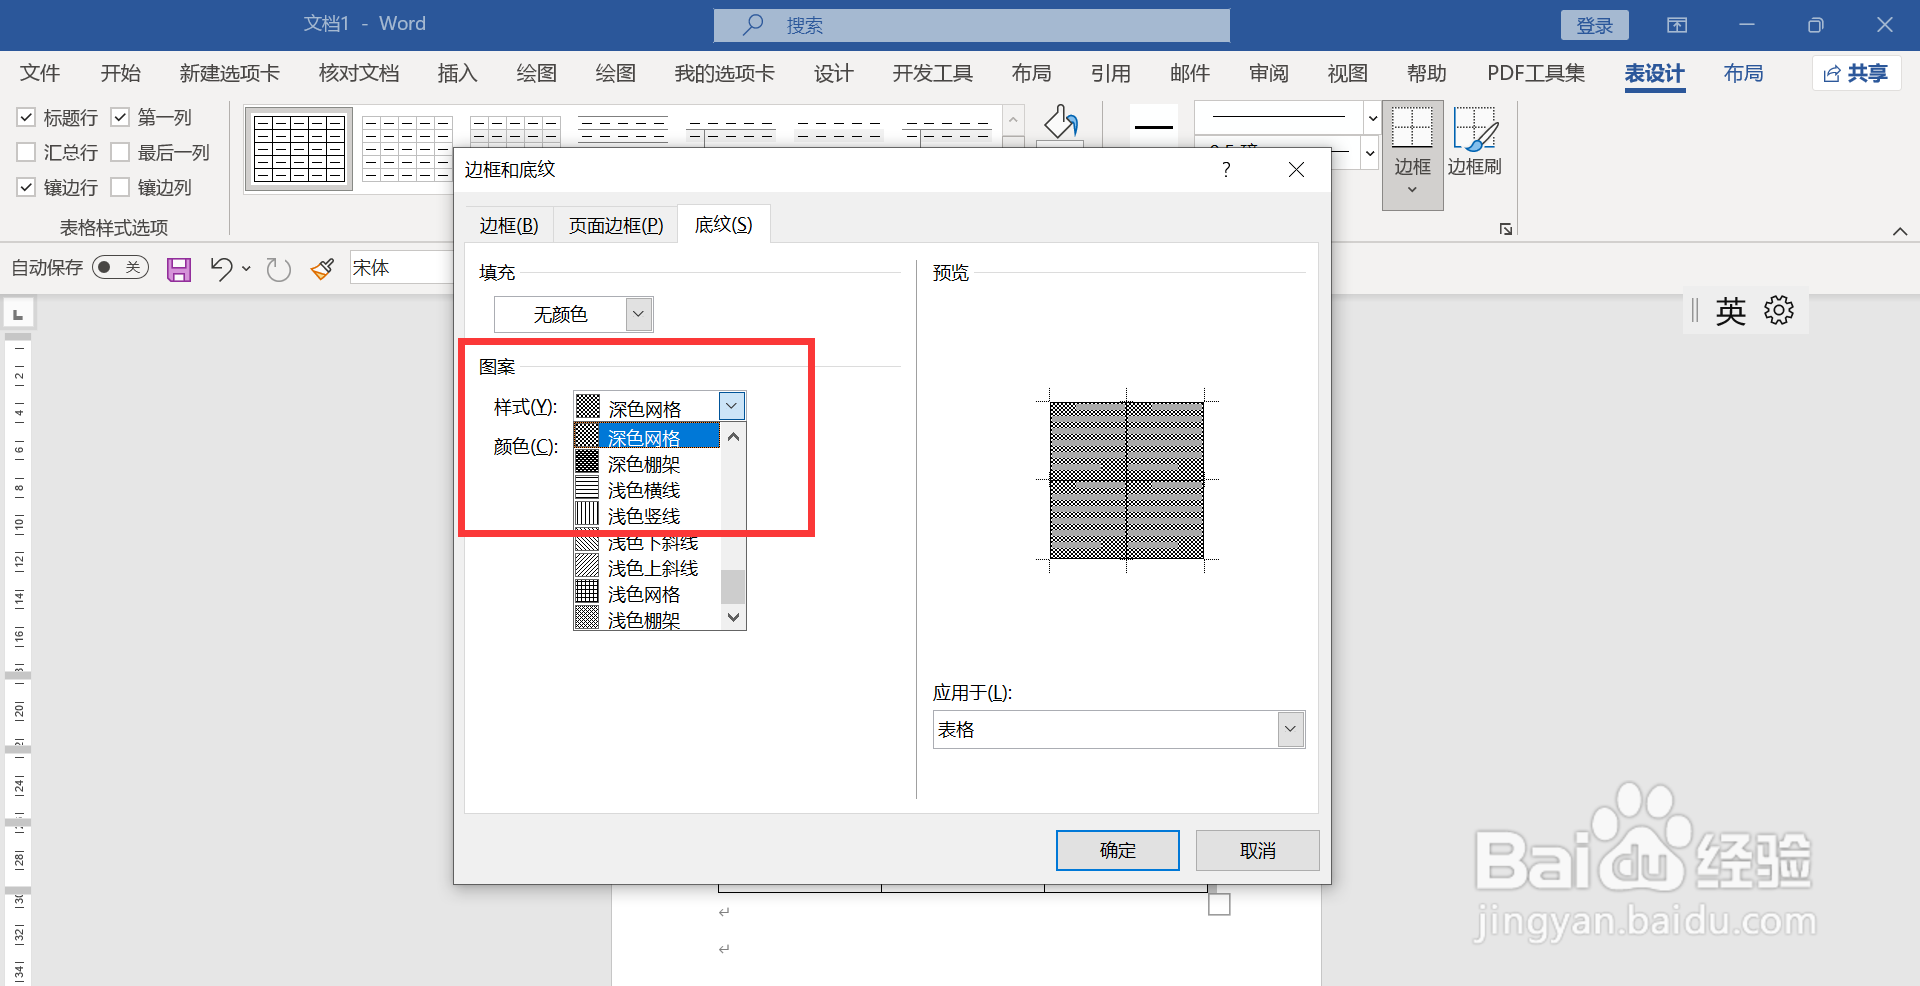1920x986 pixels.
Task: Click the 宋体 font name box
Action: (x=400, y=267)
